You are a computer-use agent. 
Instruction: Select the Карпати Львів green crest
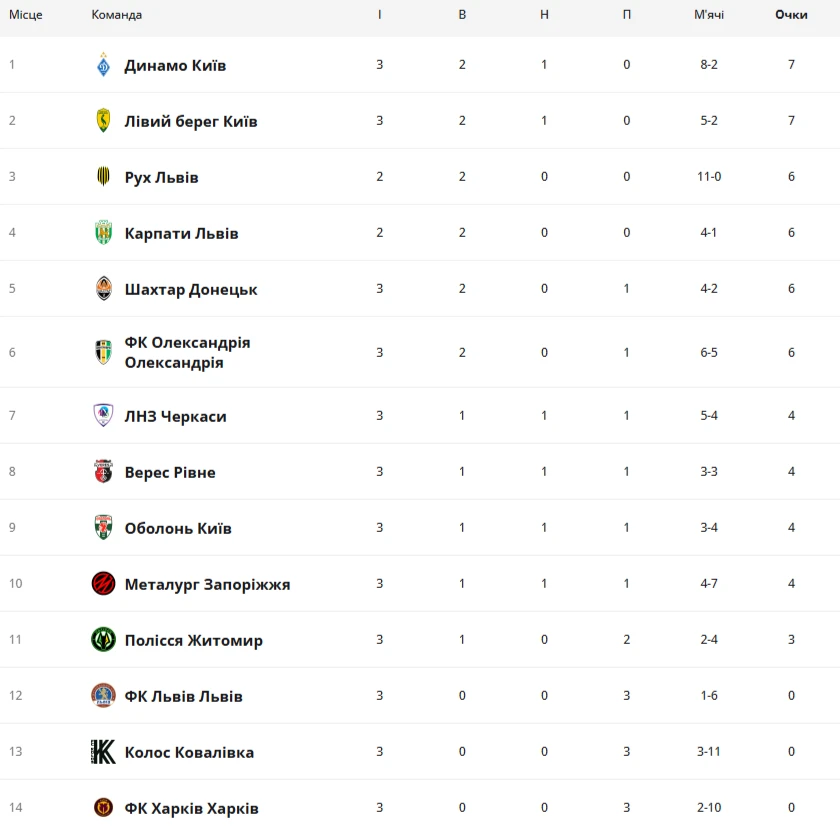tap(103, 233)
